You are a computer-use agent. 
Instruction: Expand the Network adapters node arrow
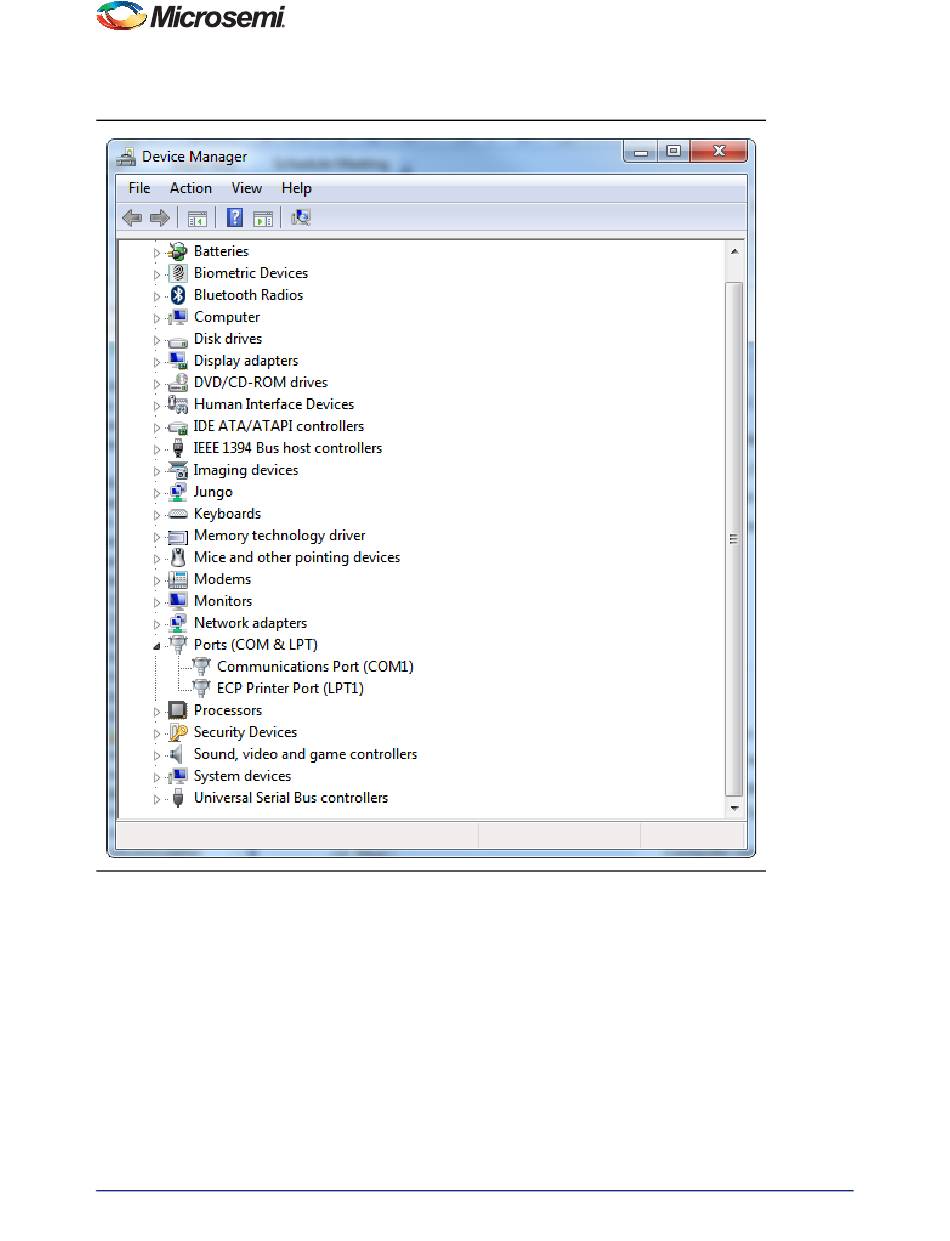tap(157, 624)
